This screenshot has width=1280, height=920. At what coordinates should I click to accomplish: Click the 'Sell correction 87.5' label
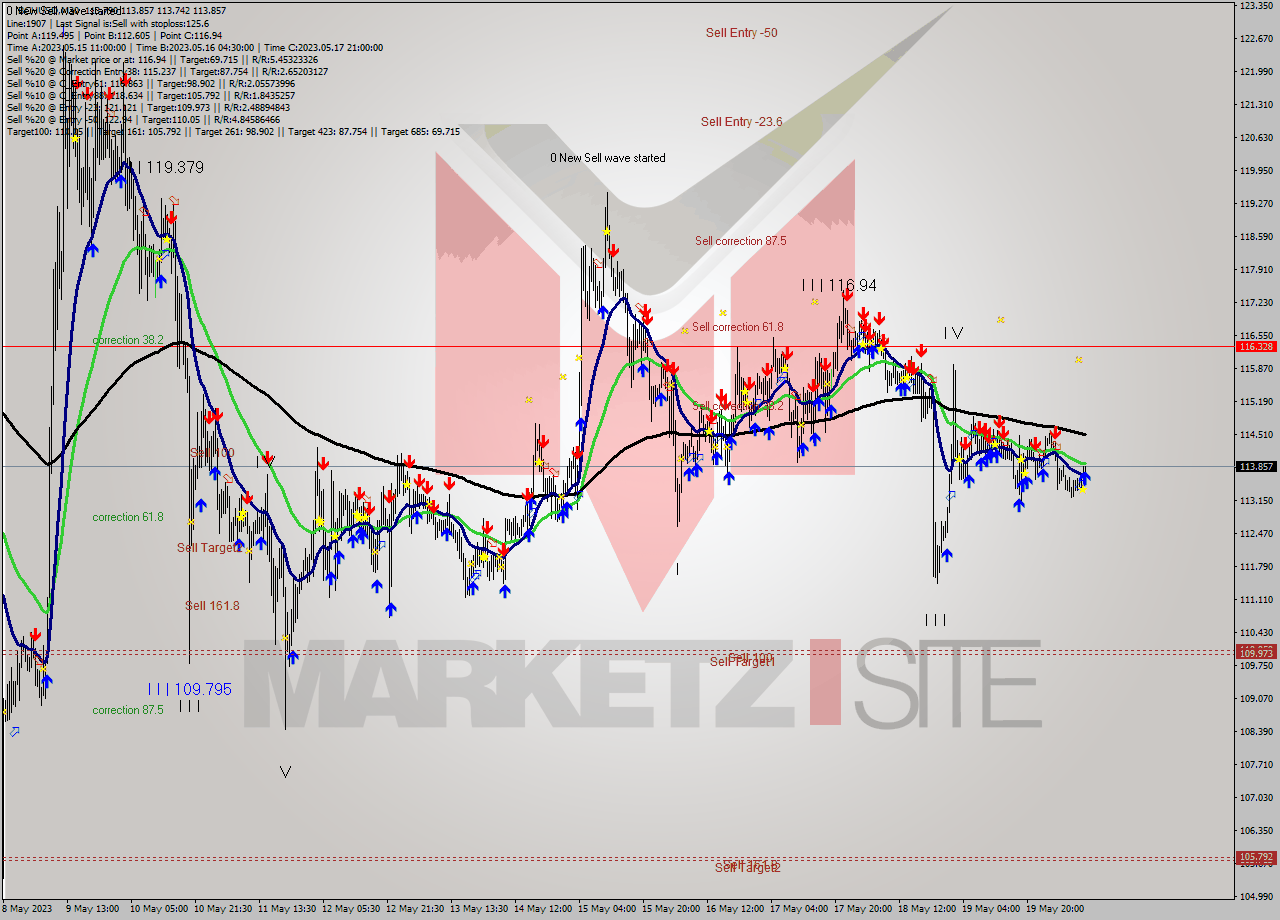point(740,241)
